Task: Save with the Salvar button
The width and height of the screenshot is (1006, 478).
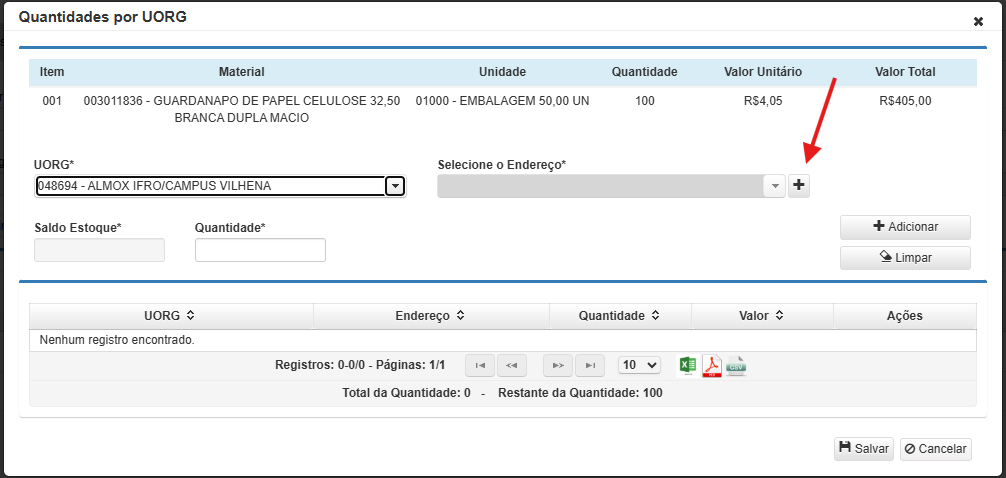Action: pos(863,449)
